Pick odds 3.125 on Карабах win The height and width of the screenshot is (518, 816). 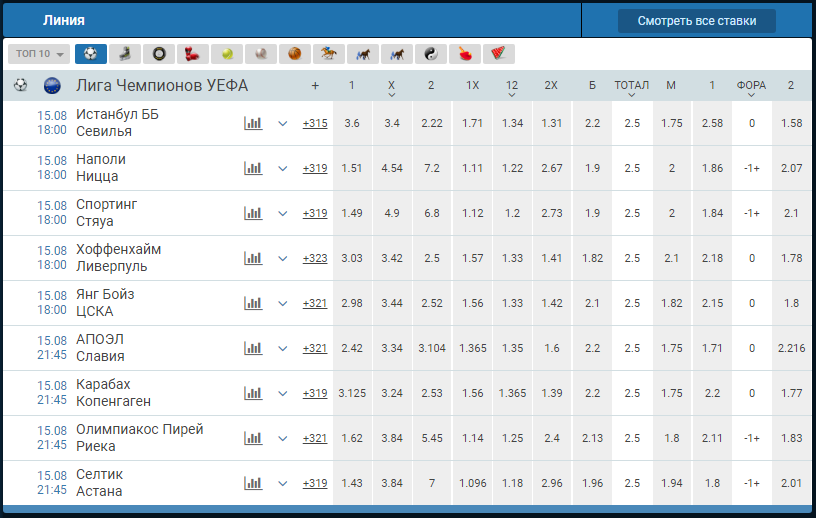tap(352, 393)
